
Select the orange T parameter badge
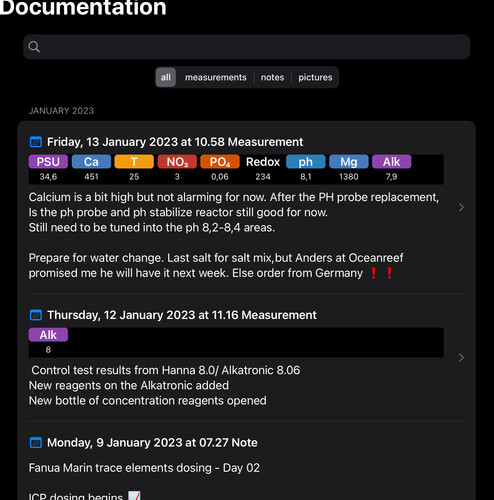[134, 162]
